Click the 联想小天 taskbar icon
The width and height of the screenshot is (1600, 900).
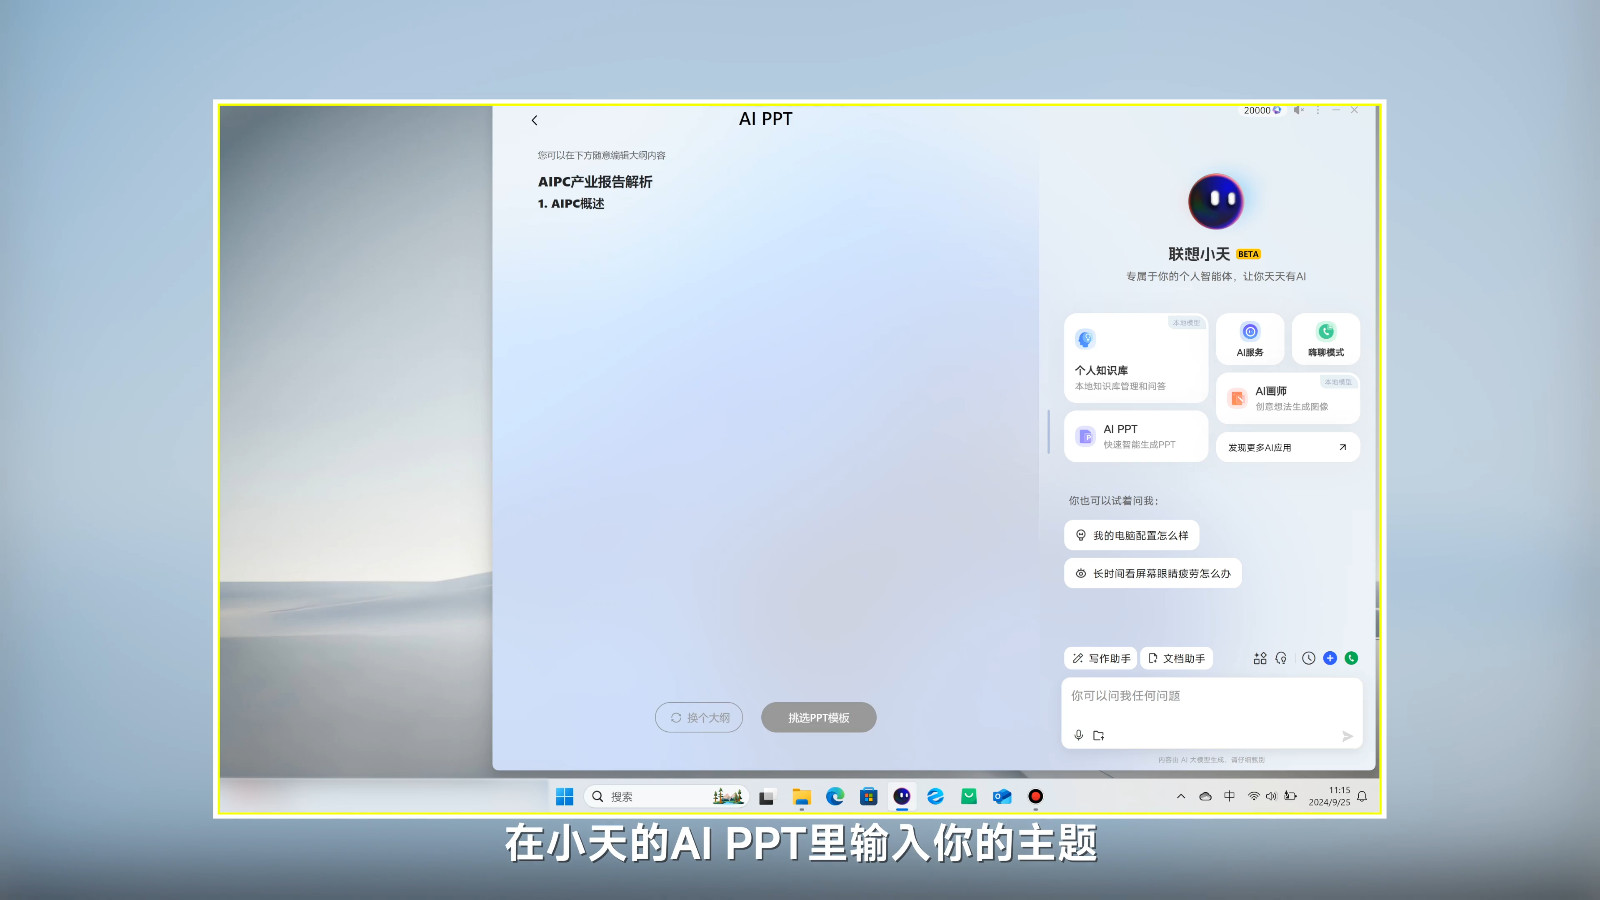(x=902, y=796)
